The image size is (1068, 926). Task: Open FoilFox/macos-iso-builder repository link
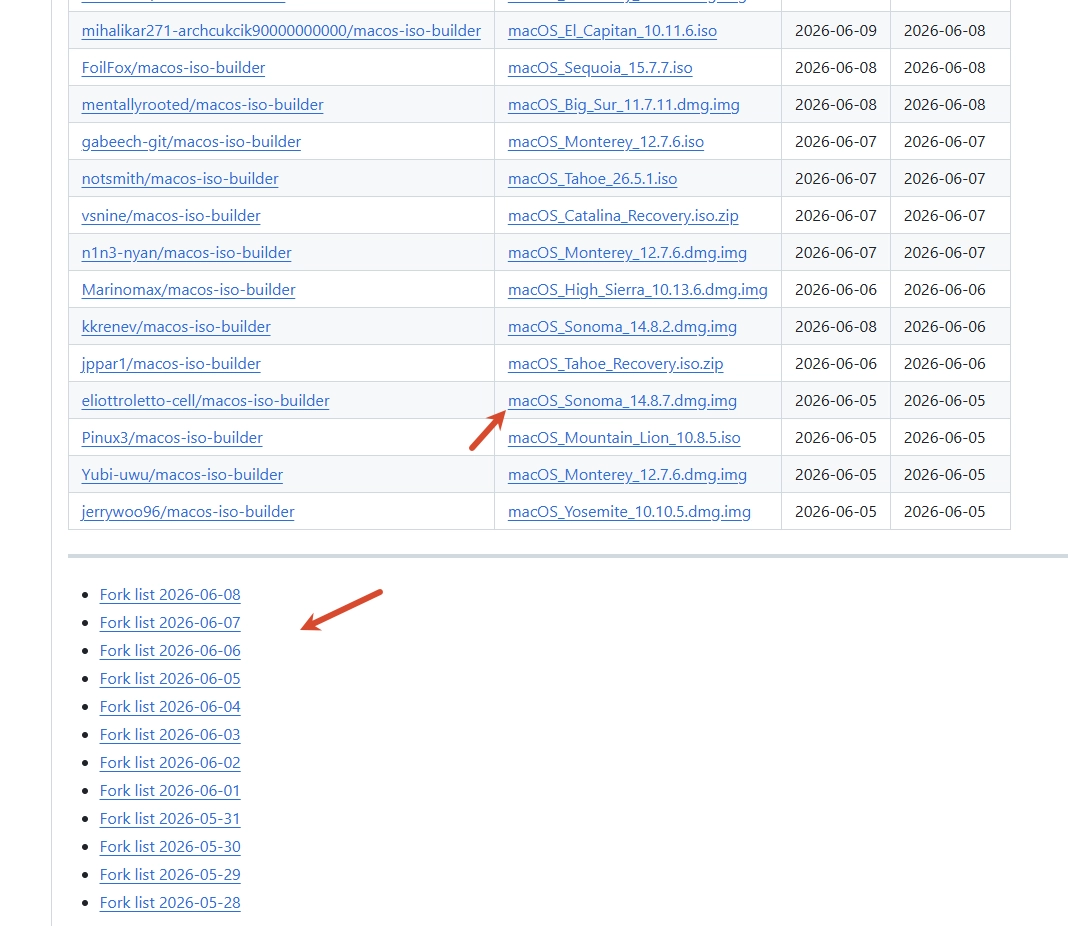[x=173, y=67]
